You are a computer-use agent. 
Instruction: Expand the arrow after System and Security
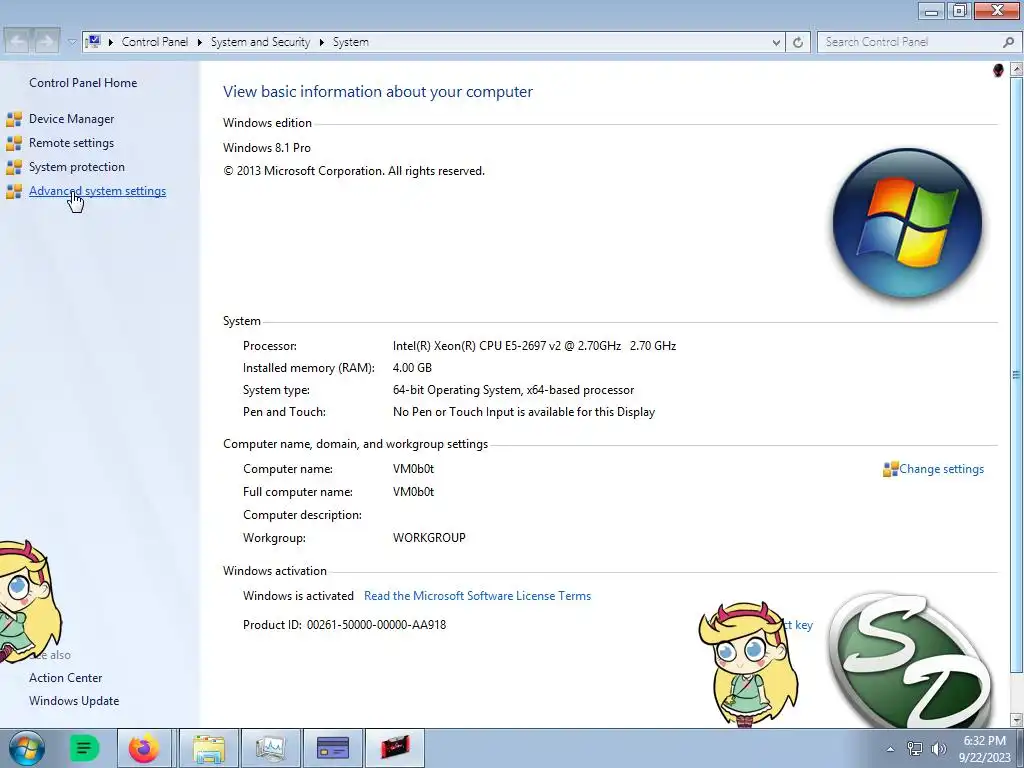(x=321, y=42)
